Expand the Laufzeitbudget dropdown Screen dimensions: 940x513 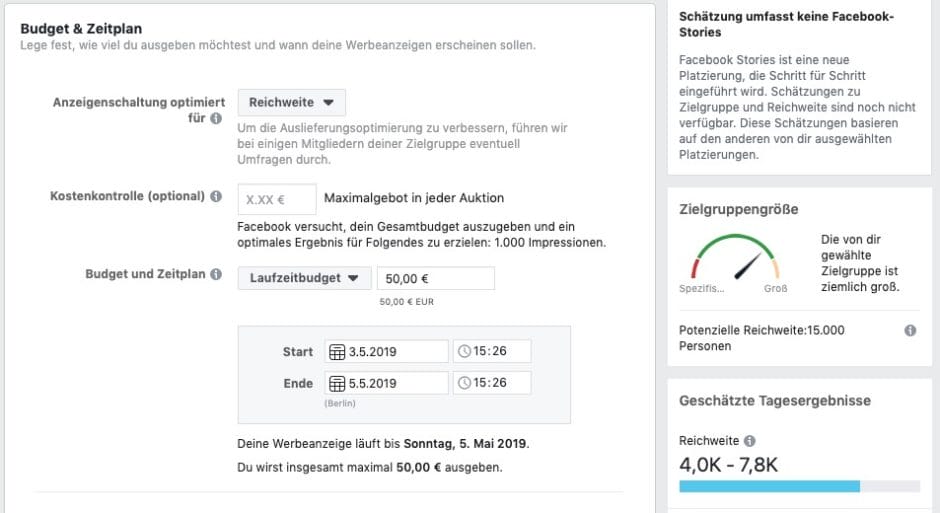tap(304, 279)
